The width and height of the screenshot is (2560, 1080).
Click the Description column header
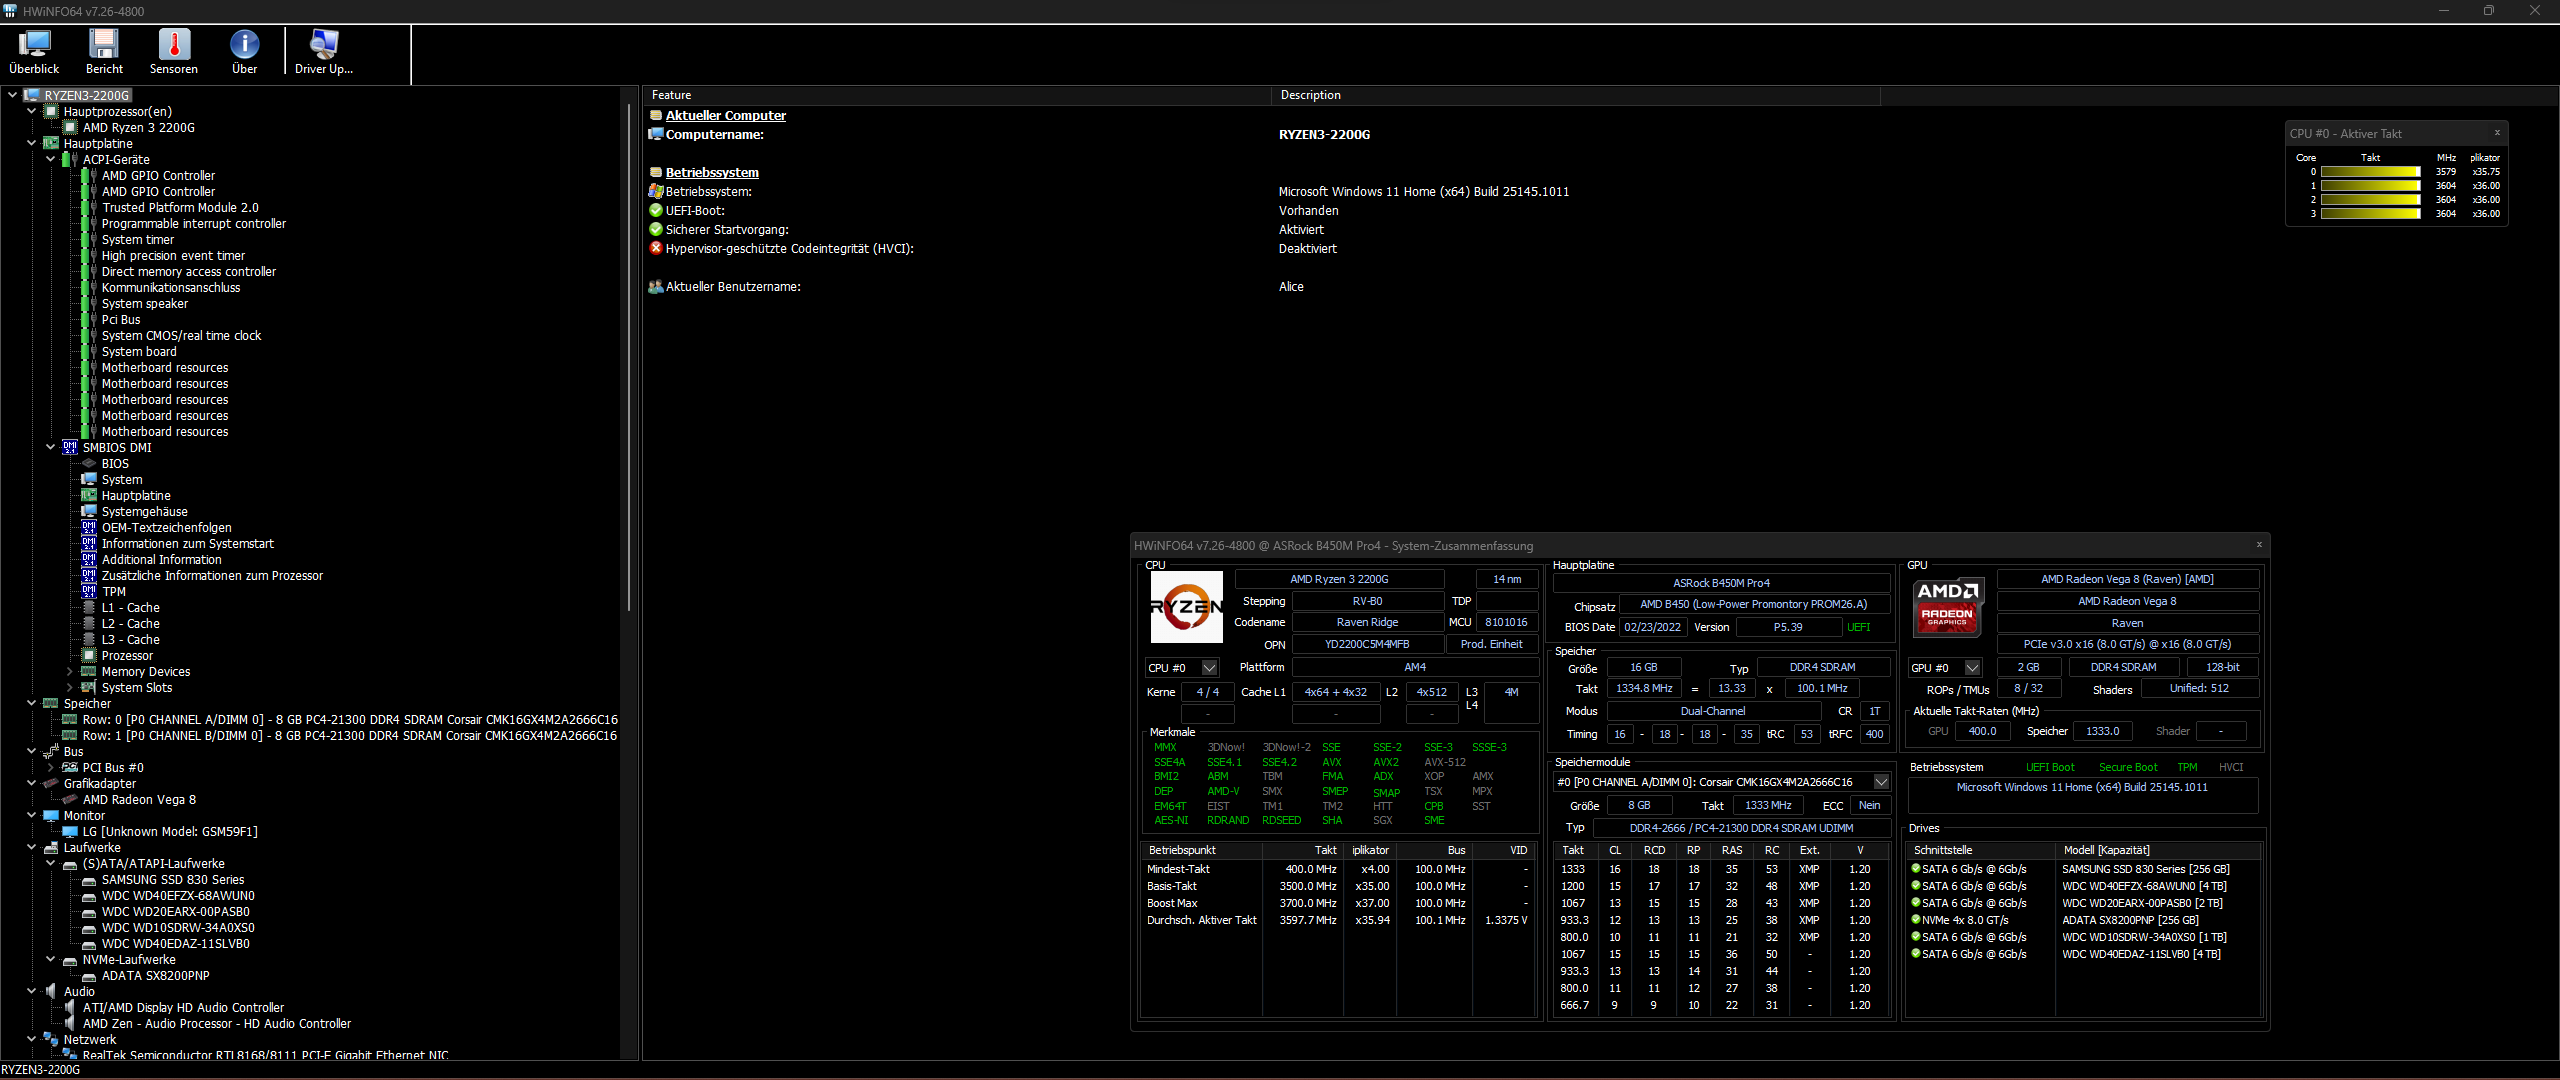1575,95
